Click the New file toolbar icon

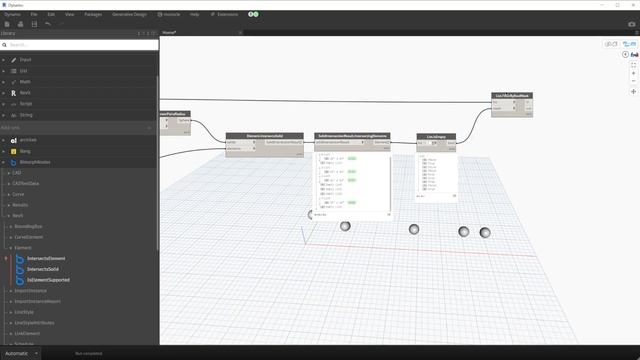click(x=7, y=24)
